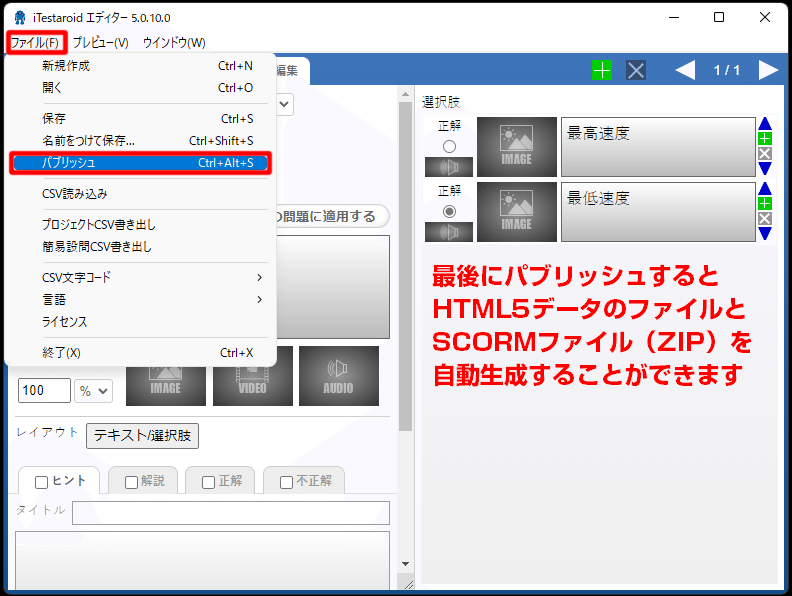Mark 最高速度 as the correct answer
Image resolution: width=792 pixels, height=596 pixels.
tap(449, 146)
